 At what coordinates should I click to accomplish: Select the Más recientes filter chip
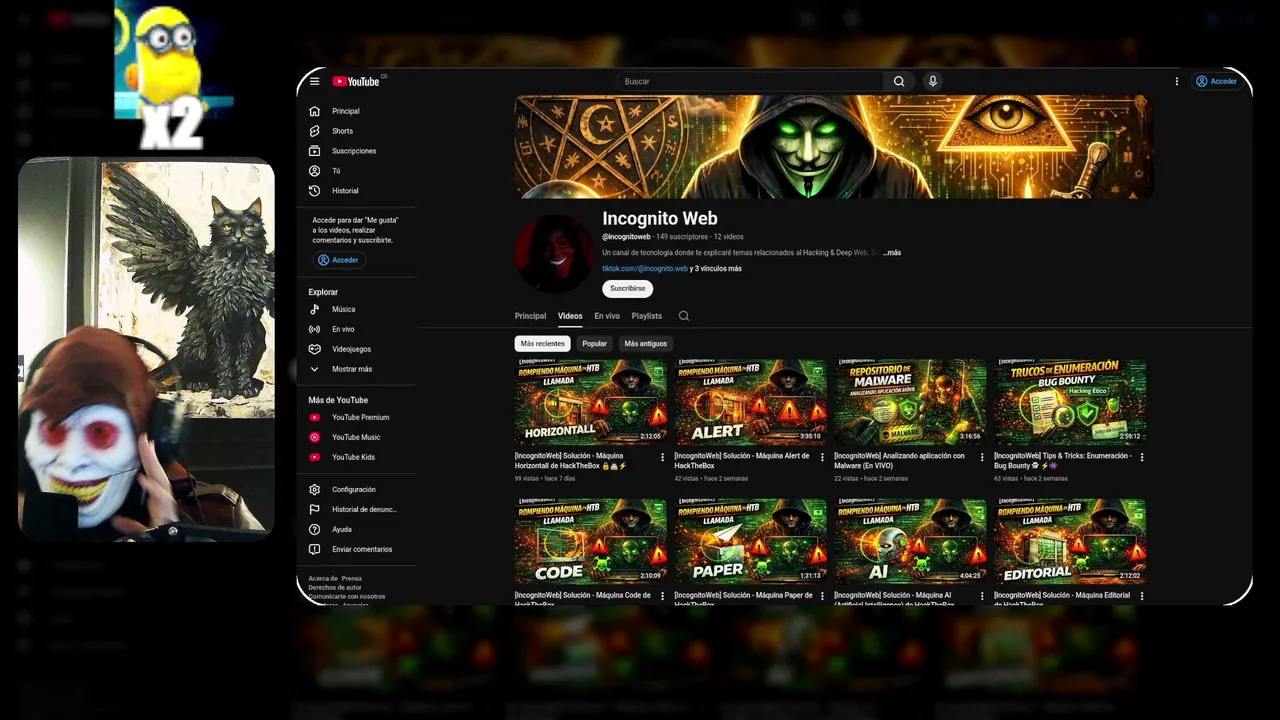(543, 343)
